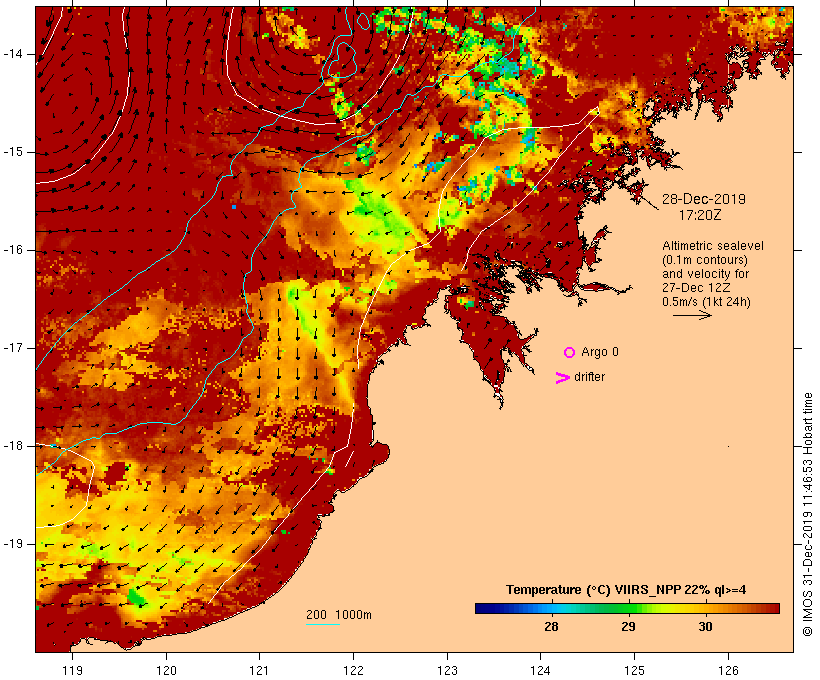Click the '119' longitude axis label
This screenshot has width=820, height=680.
72,670
